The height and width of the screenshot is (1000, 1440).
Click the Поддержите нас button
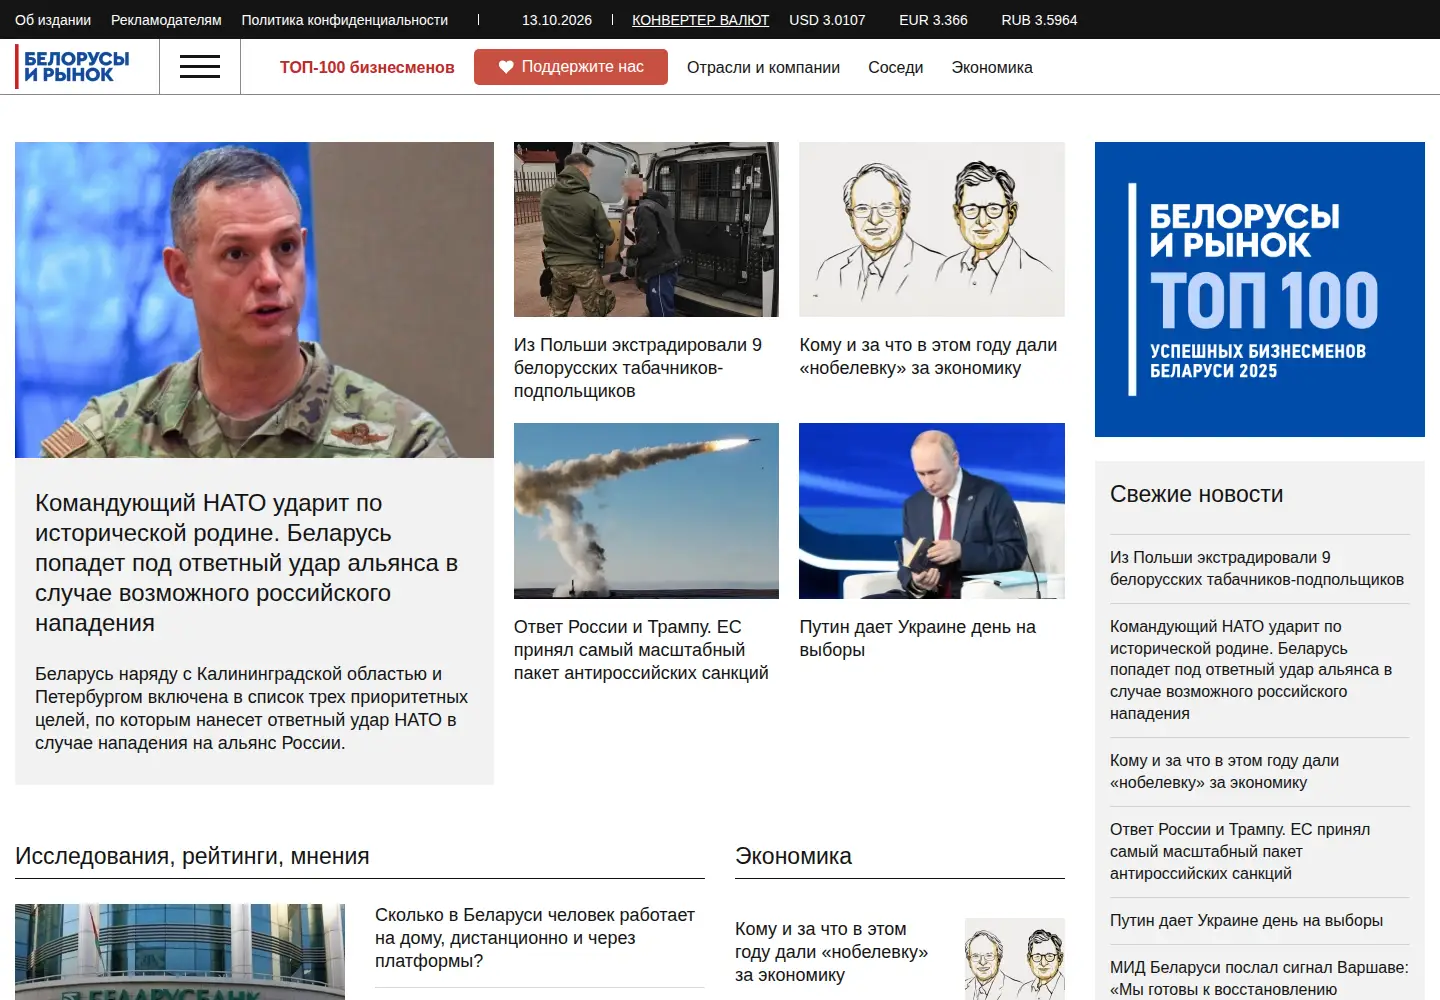tap(571, 67)
